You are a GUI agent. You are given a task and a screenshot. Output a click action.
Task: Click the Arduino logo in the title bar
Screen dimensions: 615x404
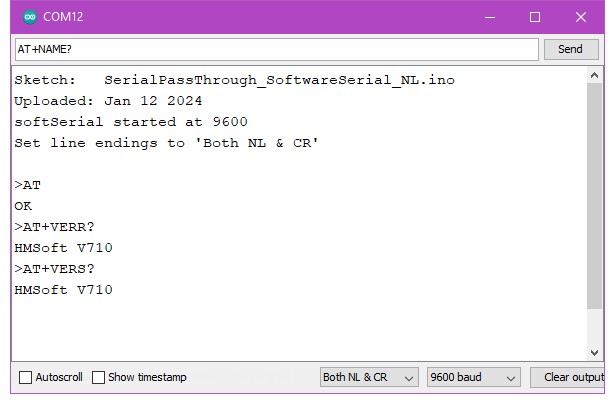coord(29,17)
